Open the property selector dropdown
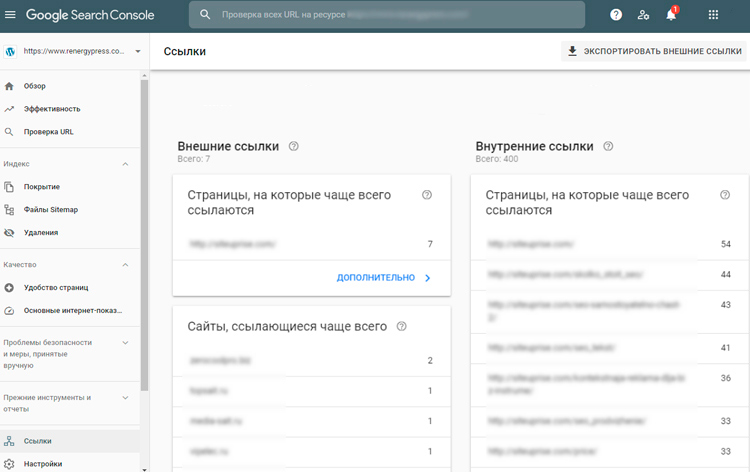The width and height of the screenshot is (750, 472). (x=137, y=51)
